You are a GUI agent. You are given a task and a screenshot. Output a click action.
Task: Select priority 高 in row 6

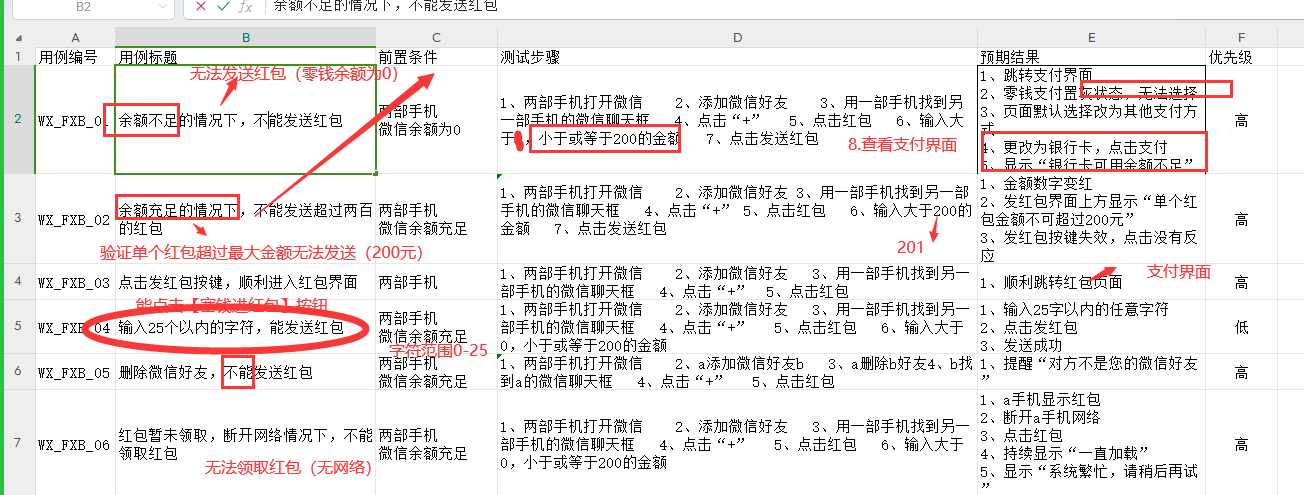[1241, 371]
